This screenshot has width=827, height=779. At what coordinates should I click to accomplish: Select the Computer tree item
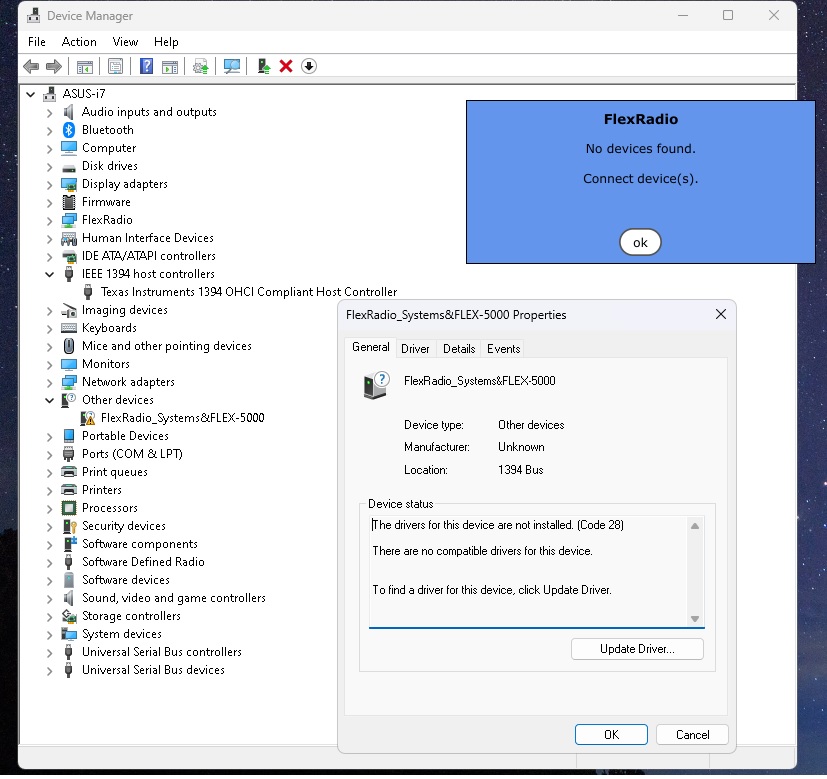click(x=109, y=148)
